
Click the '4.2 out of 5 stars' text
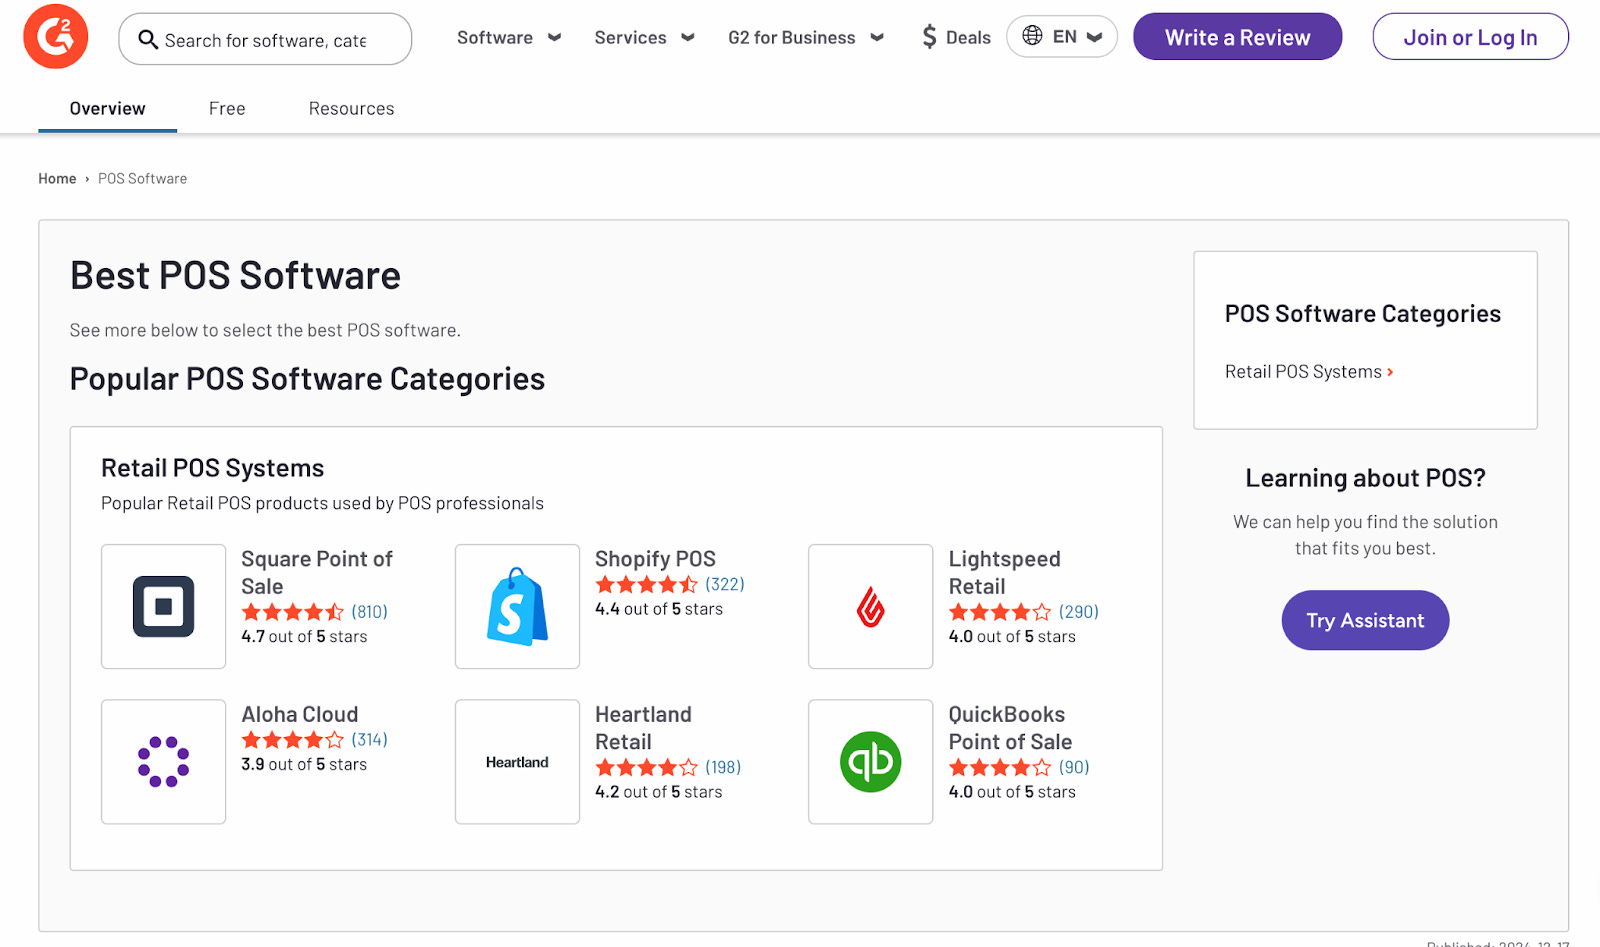coord(658,792)
